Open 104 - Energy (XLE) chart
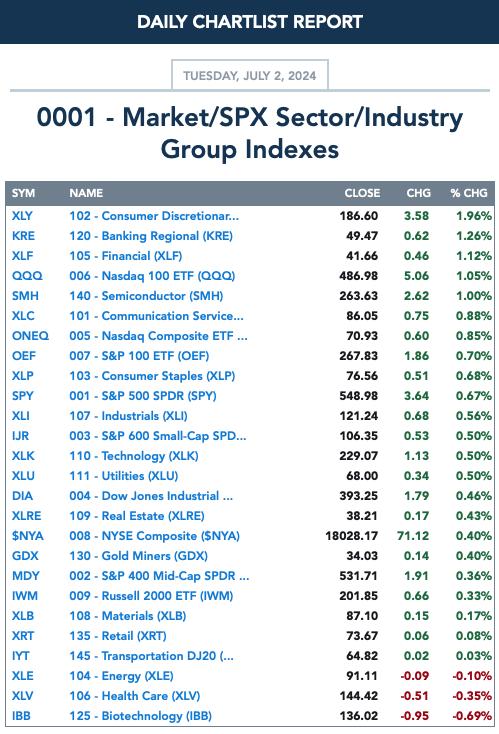This screenshot has height=734, width=499. click(121, 676)
